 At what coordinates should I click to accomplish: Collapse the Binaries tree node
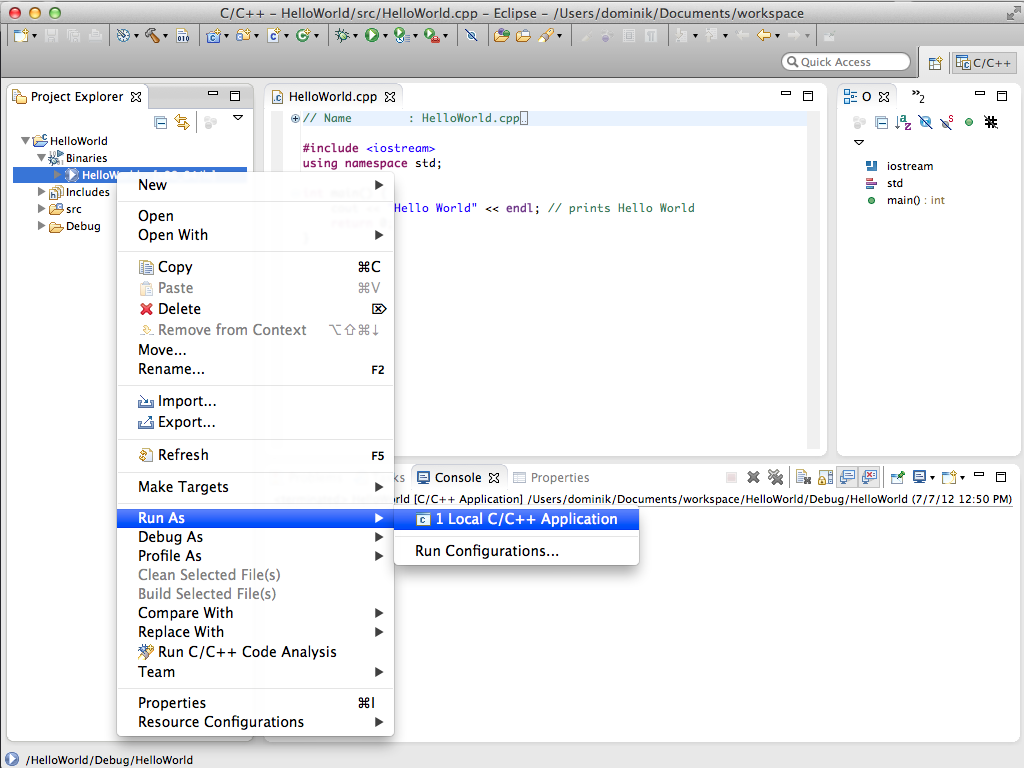[41, 157]
